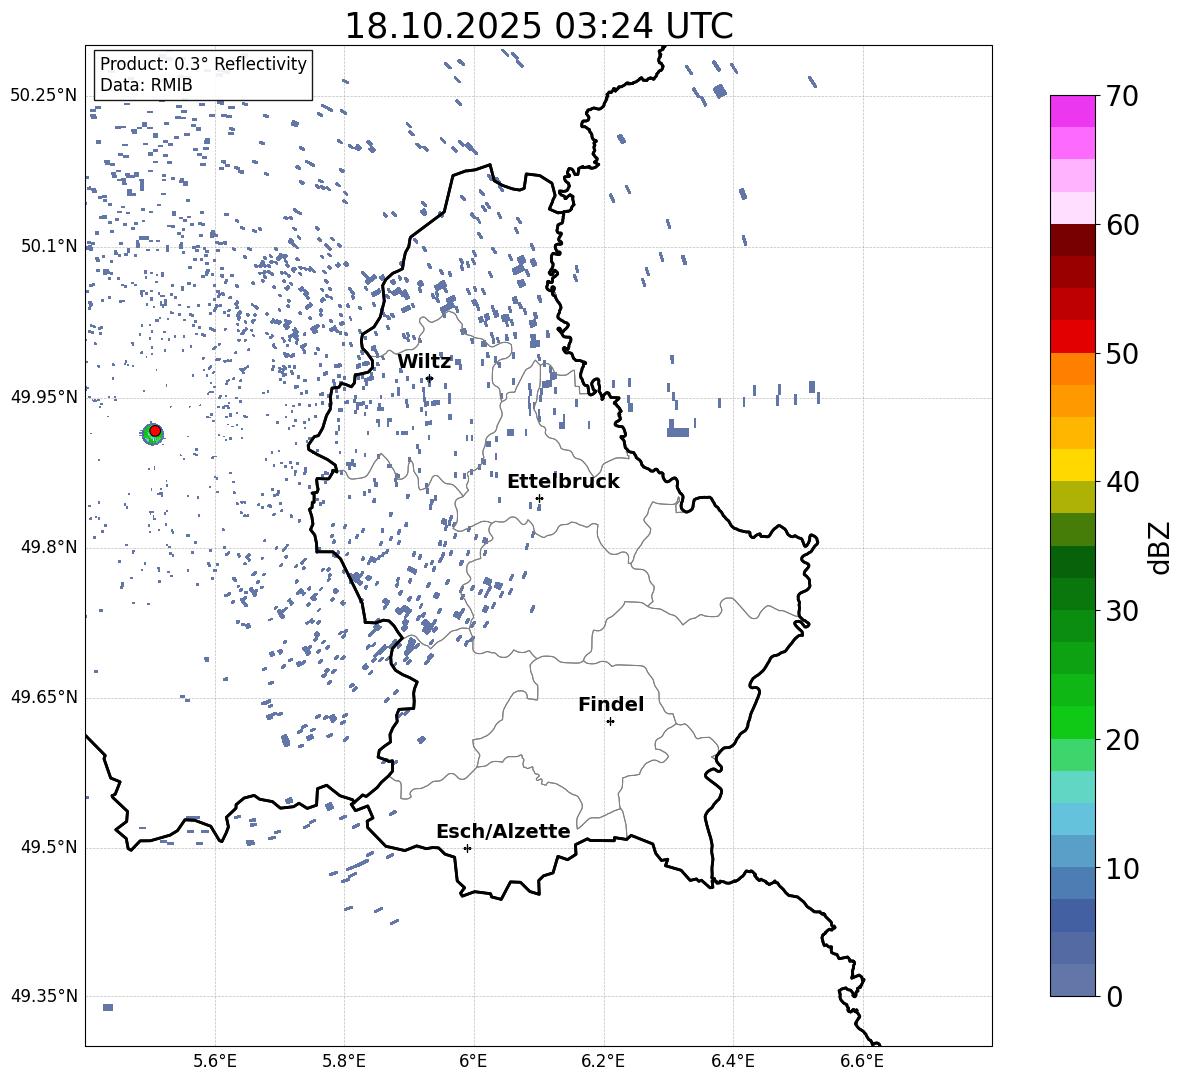
Task: Click the Ettelbruck city label
Action: pos(563,482)
